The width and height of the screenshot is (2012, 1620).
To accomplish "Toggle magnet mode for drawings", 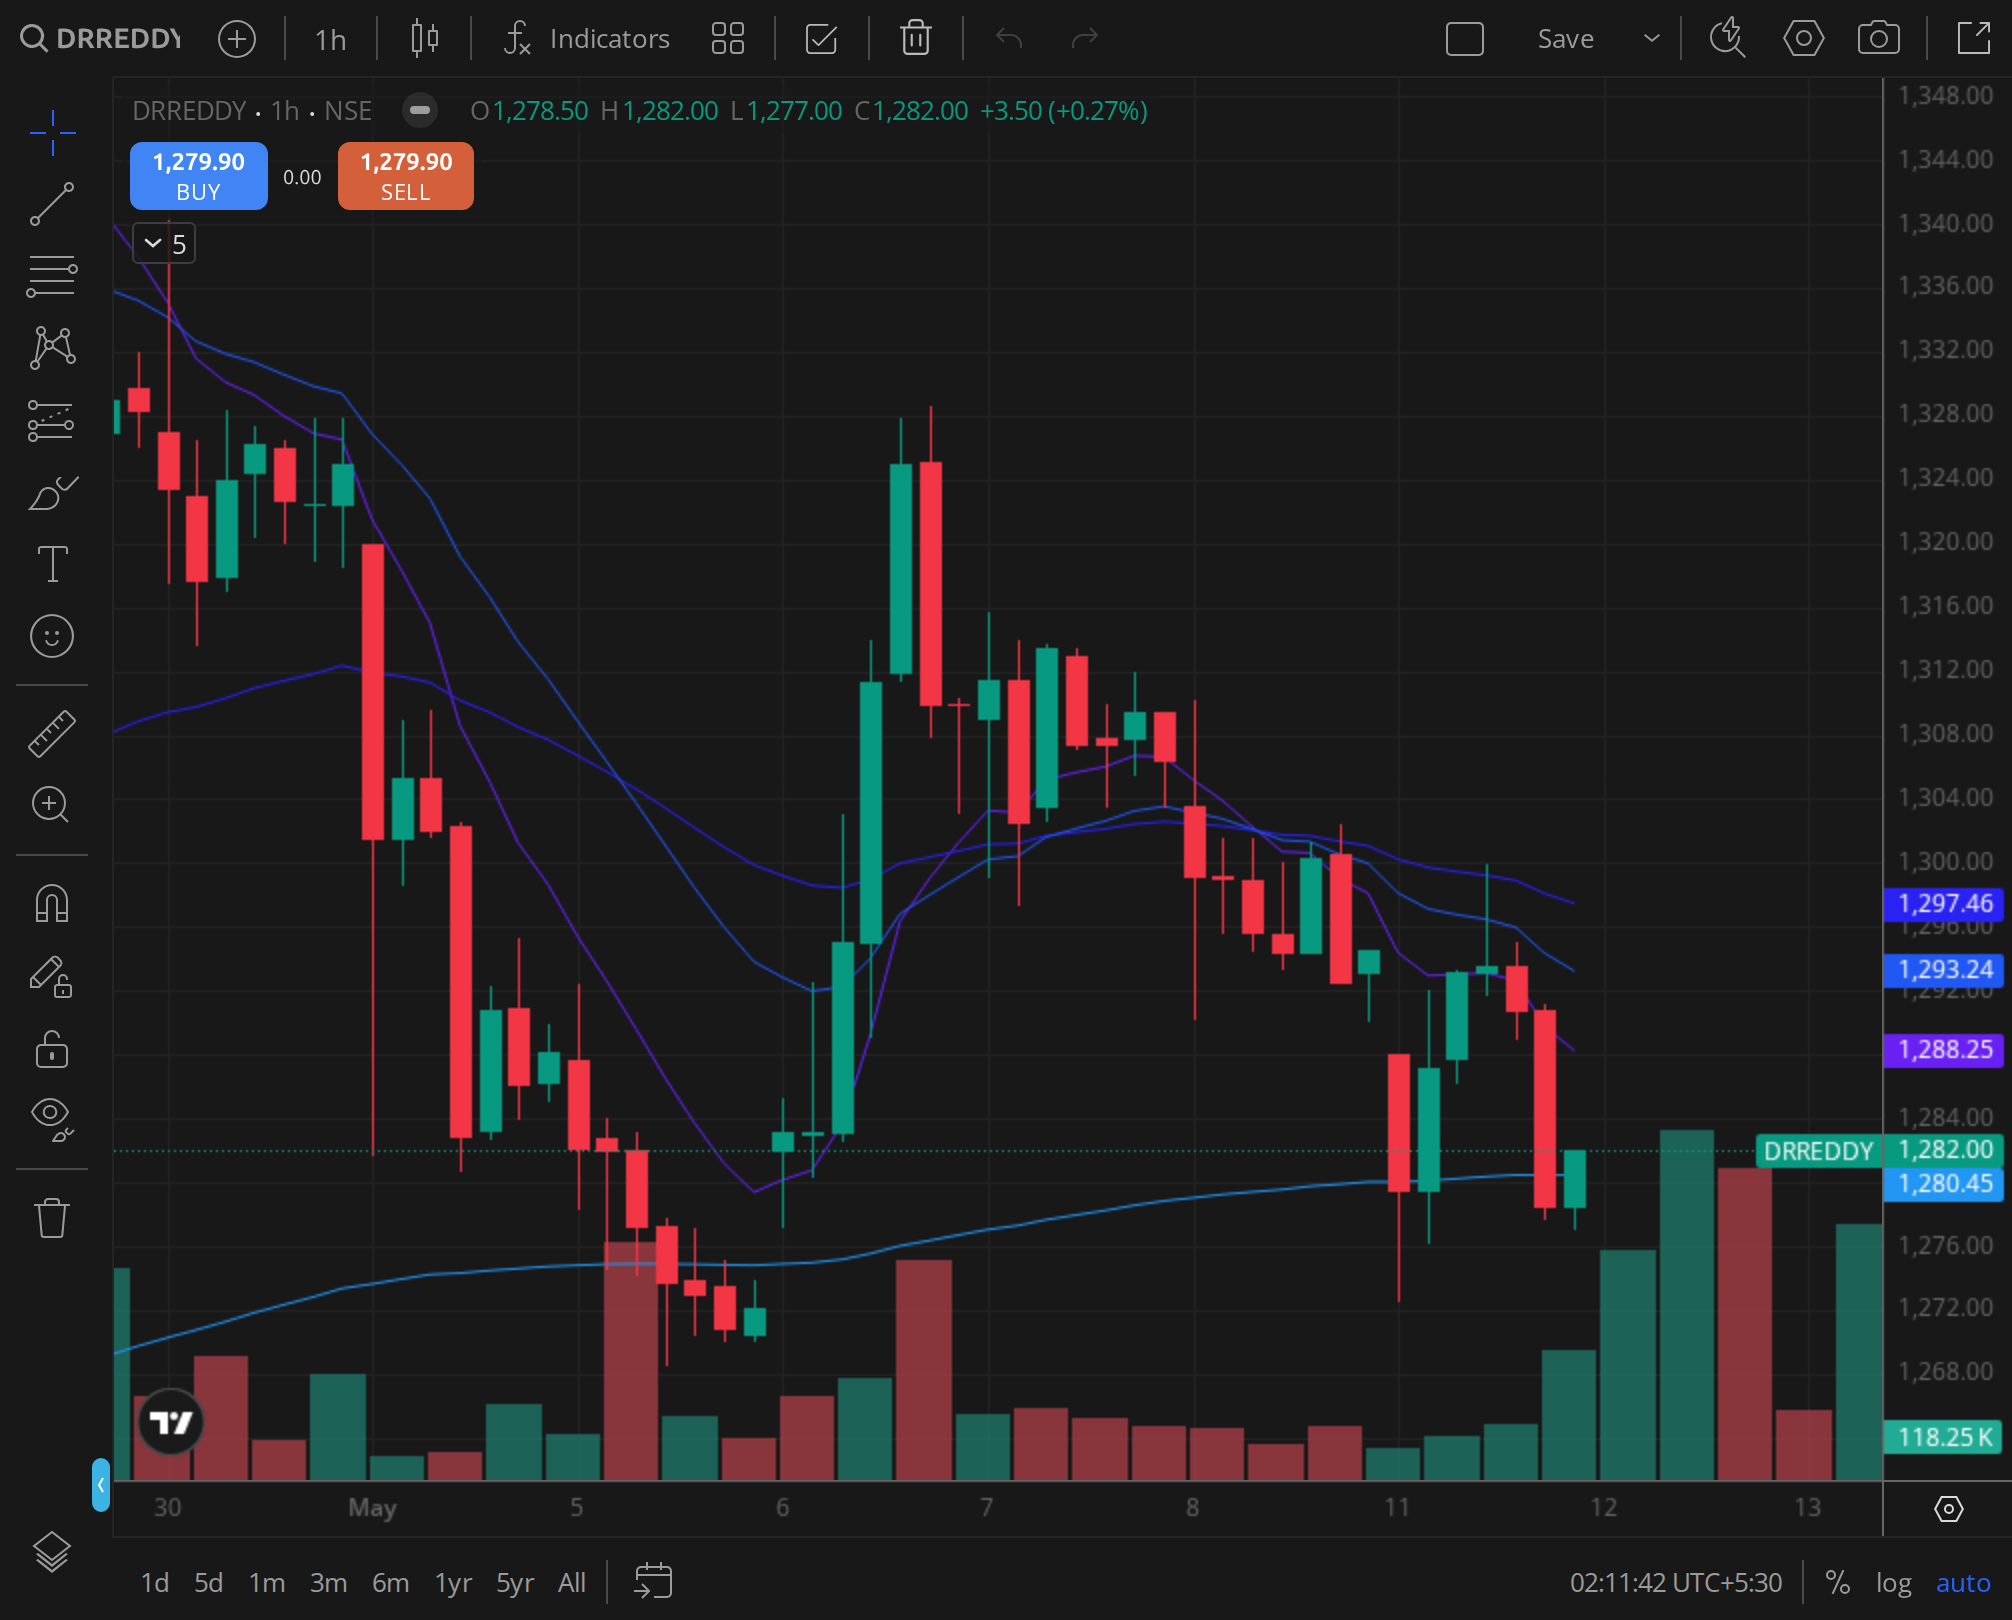I will [x=52, y=904].
